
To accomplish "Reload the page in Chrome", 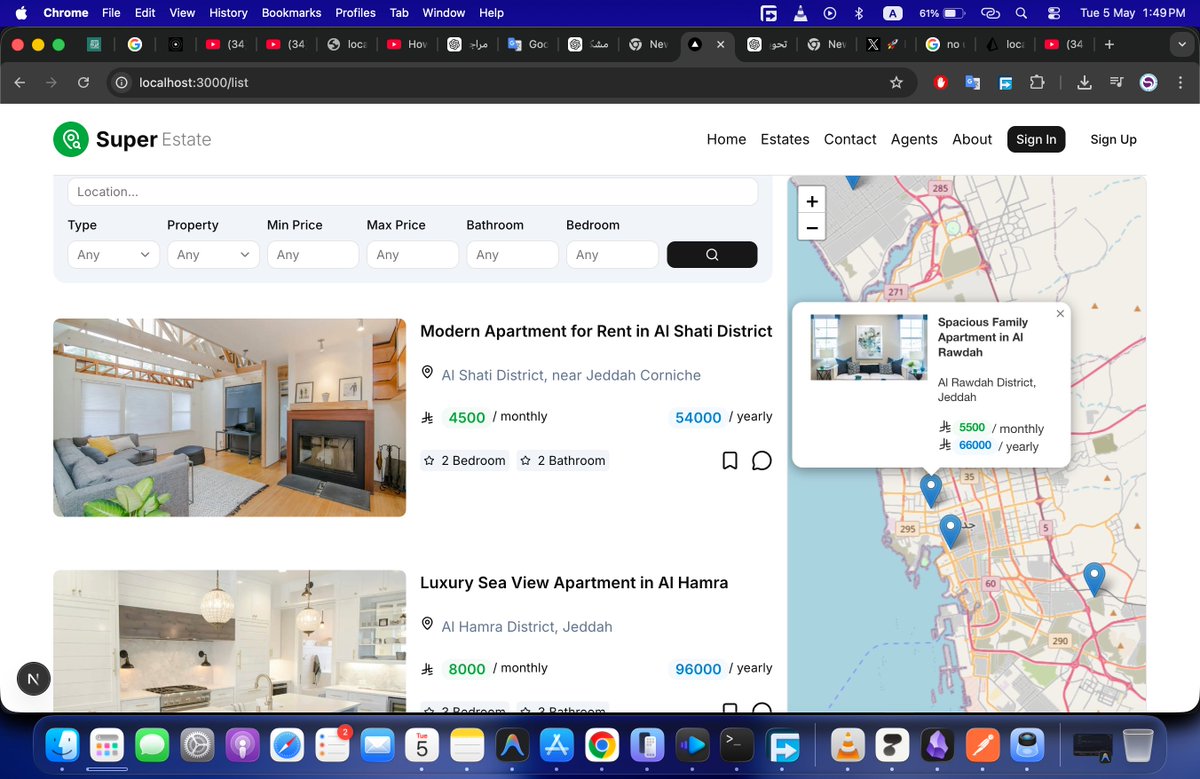I will point(83,82).
